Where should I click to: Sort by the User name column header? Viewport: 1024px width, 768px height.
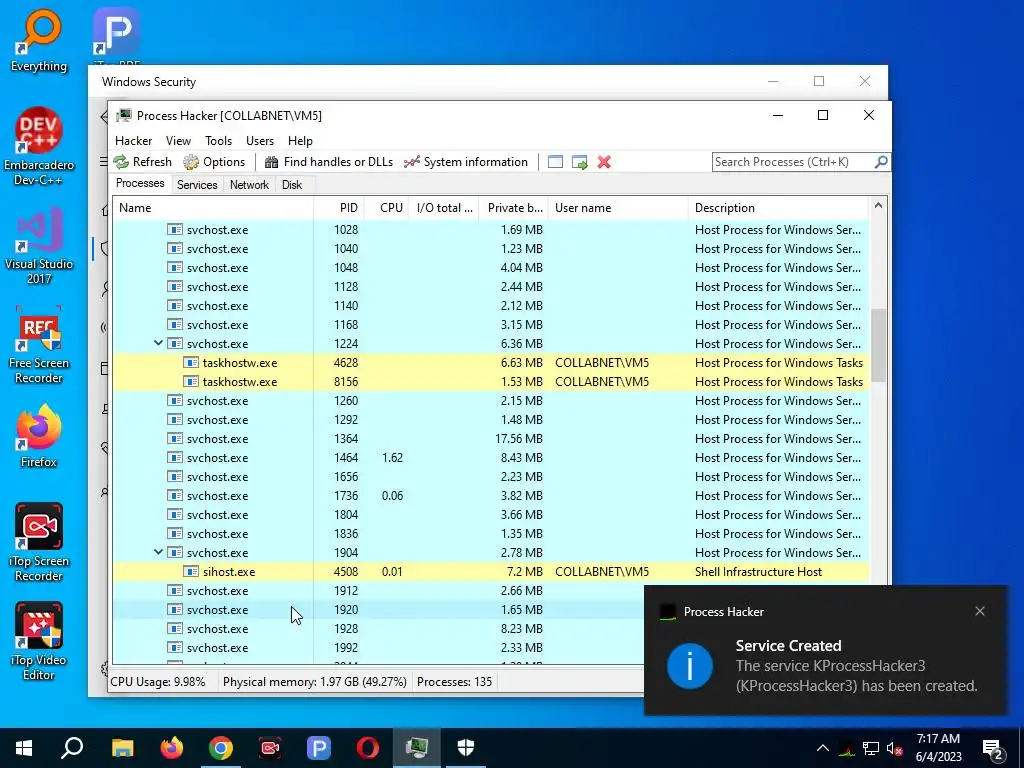618,208
